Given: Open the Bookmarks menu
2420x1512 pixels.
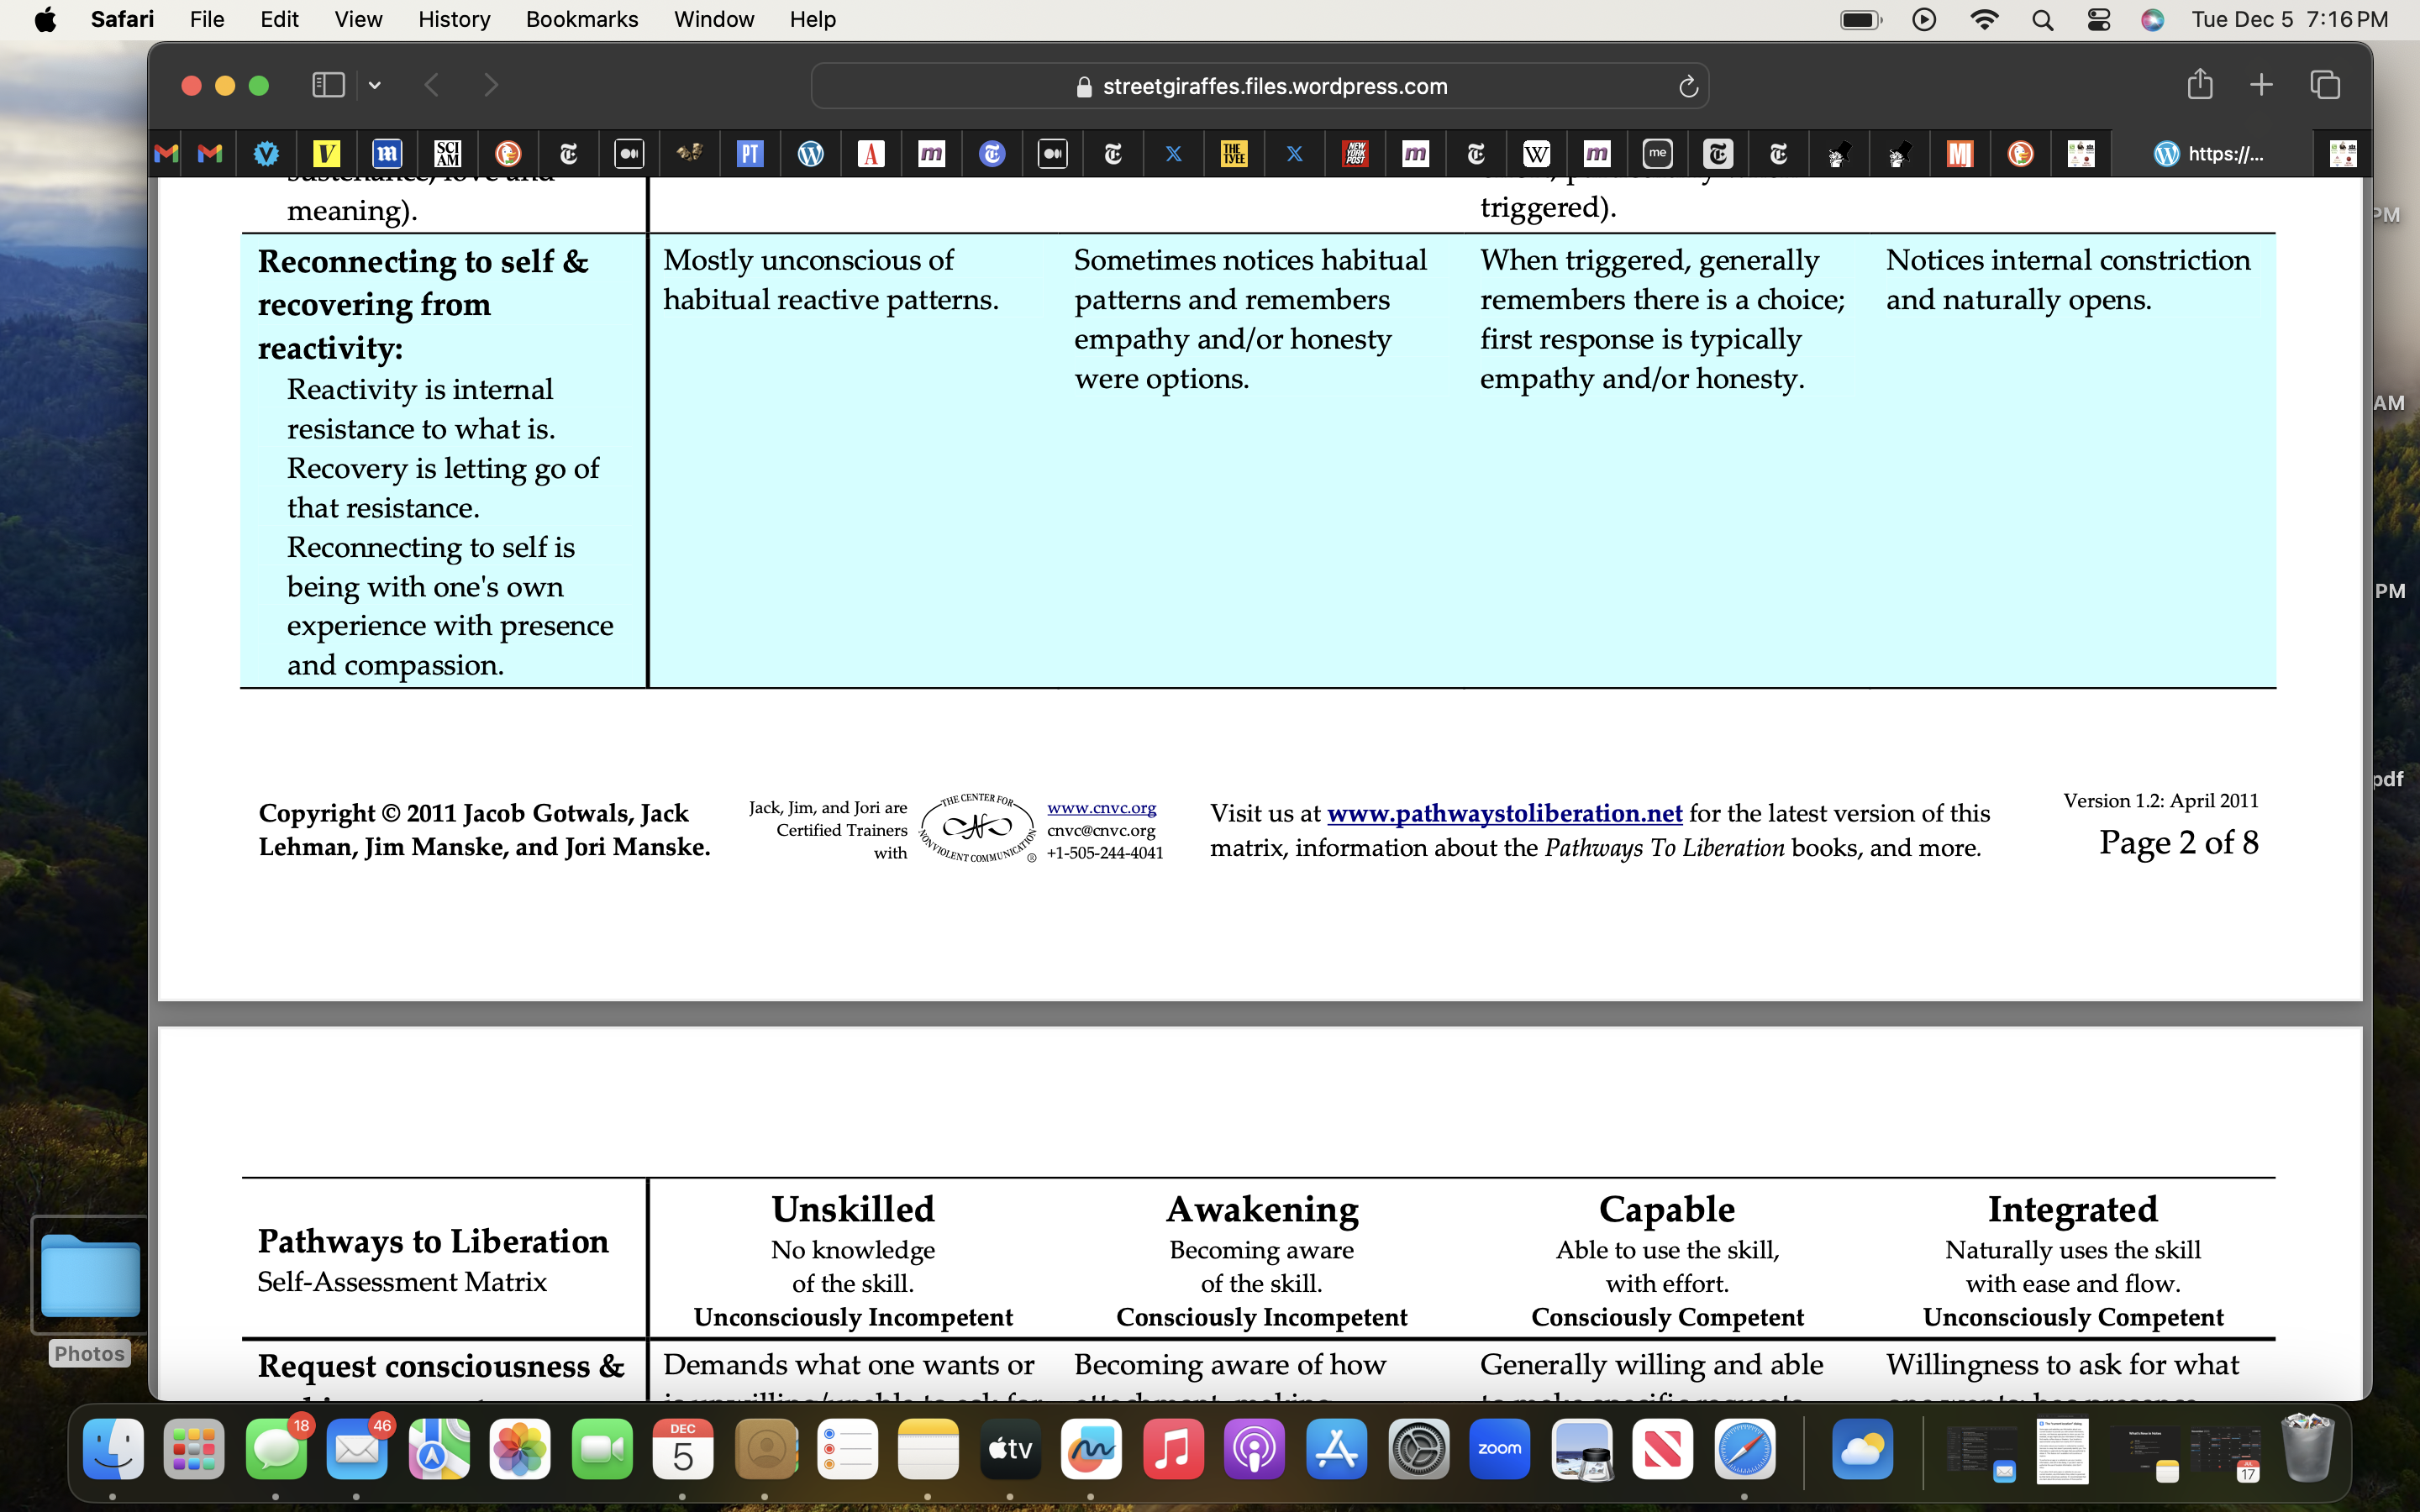Looking at the screenshot, I should pos(581,19).
